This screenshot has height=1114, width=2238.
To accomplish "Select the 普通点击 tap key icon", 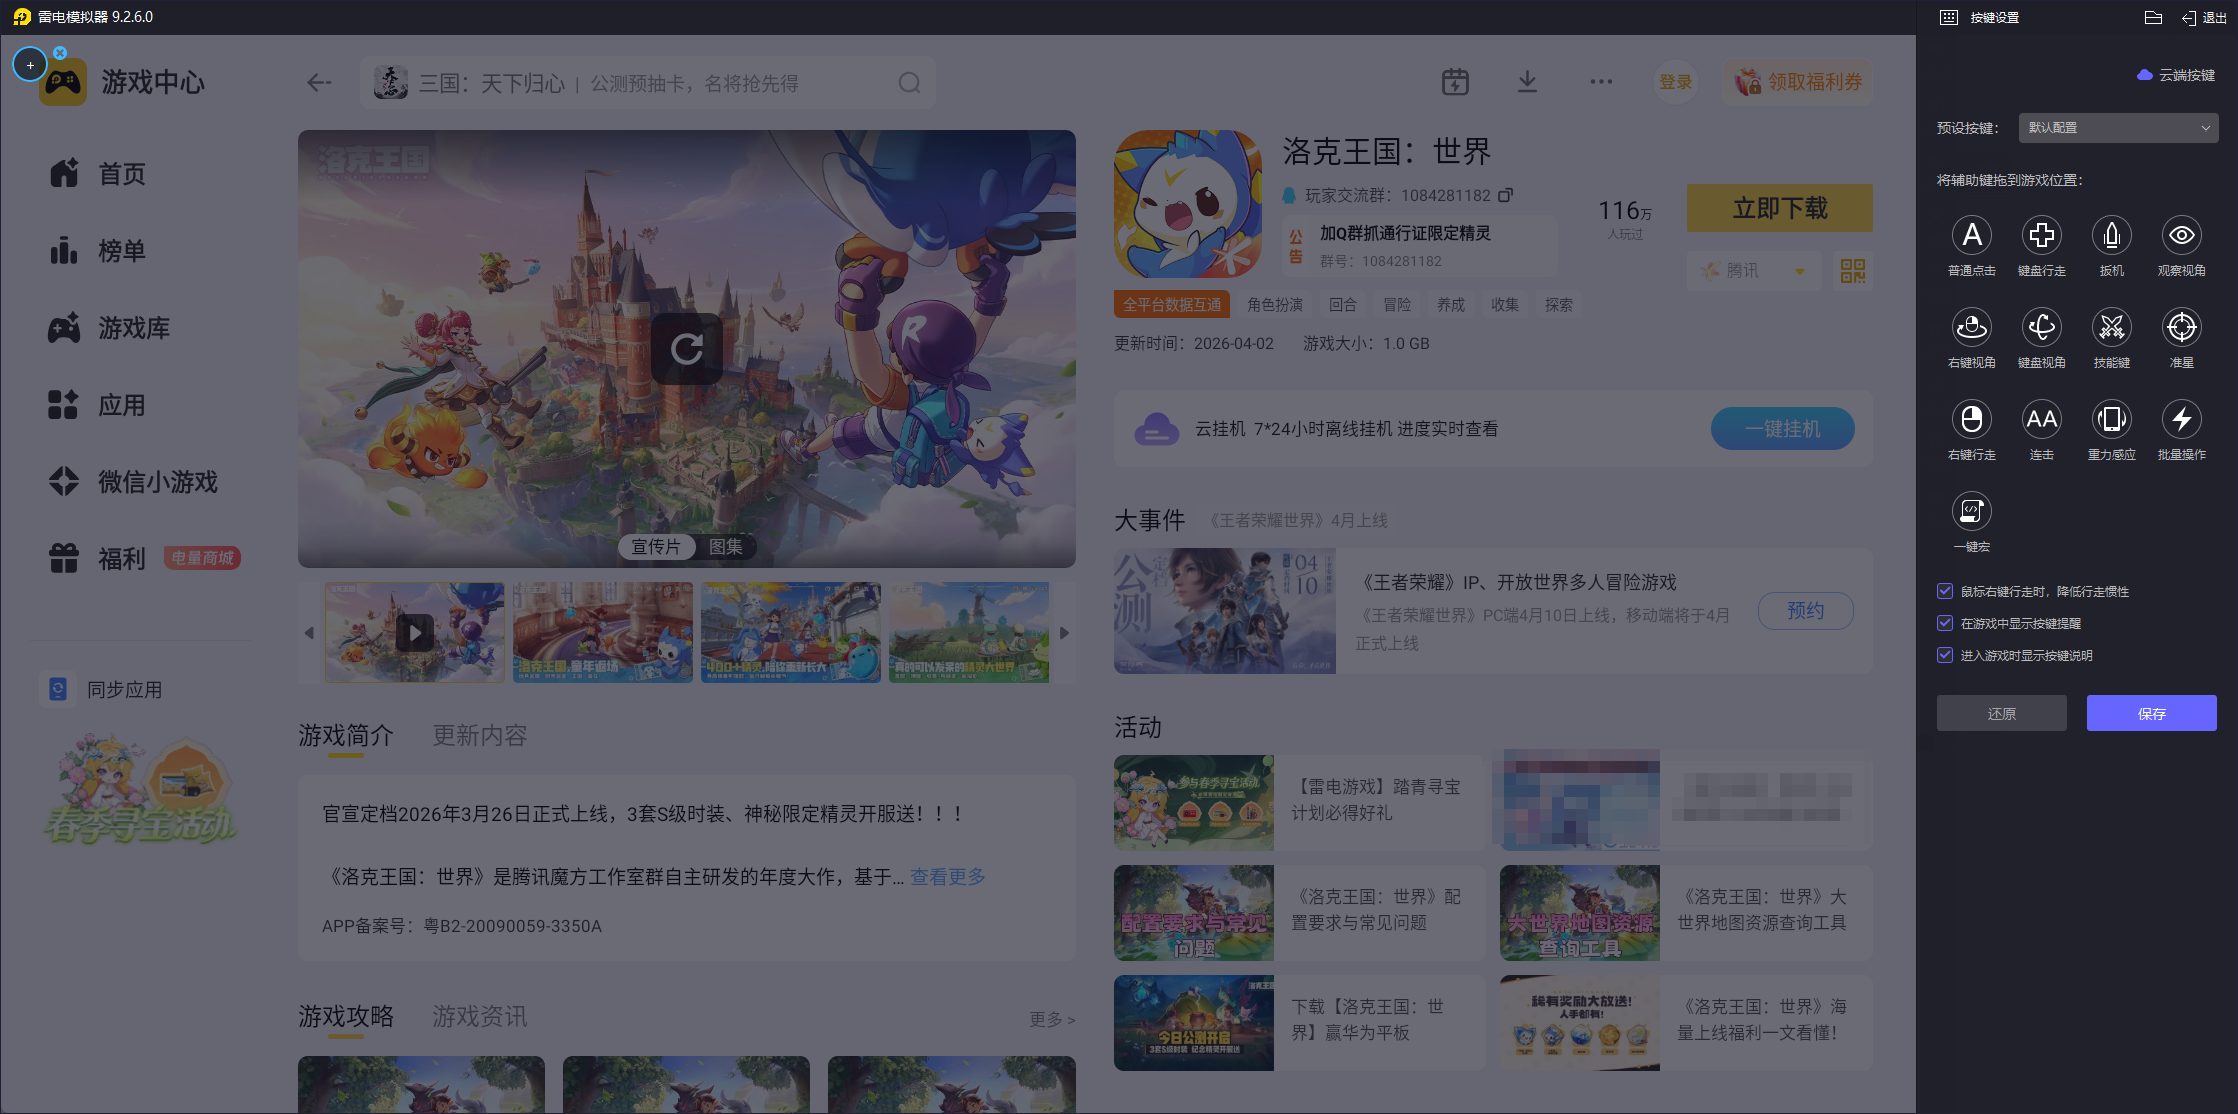I will (x=1971, y=236).
